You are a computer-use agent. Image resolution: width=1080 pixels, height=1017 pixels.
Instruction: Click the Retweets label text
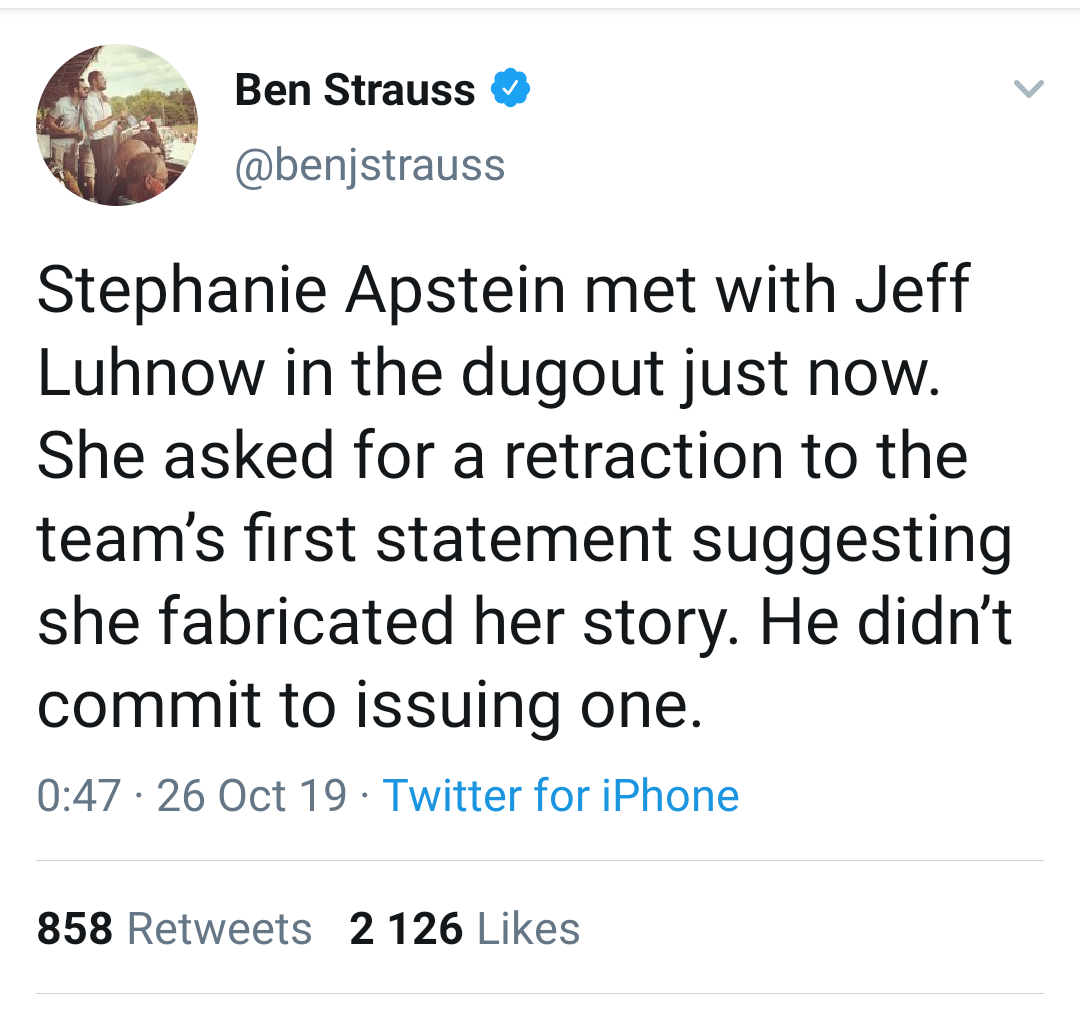[x=220, y=928]
